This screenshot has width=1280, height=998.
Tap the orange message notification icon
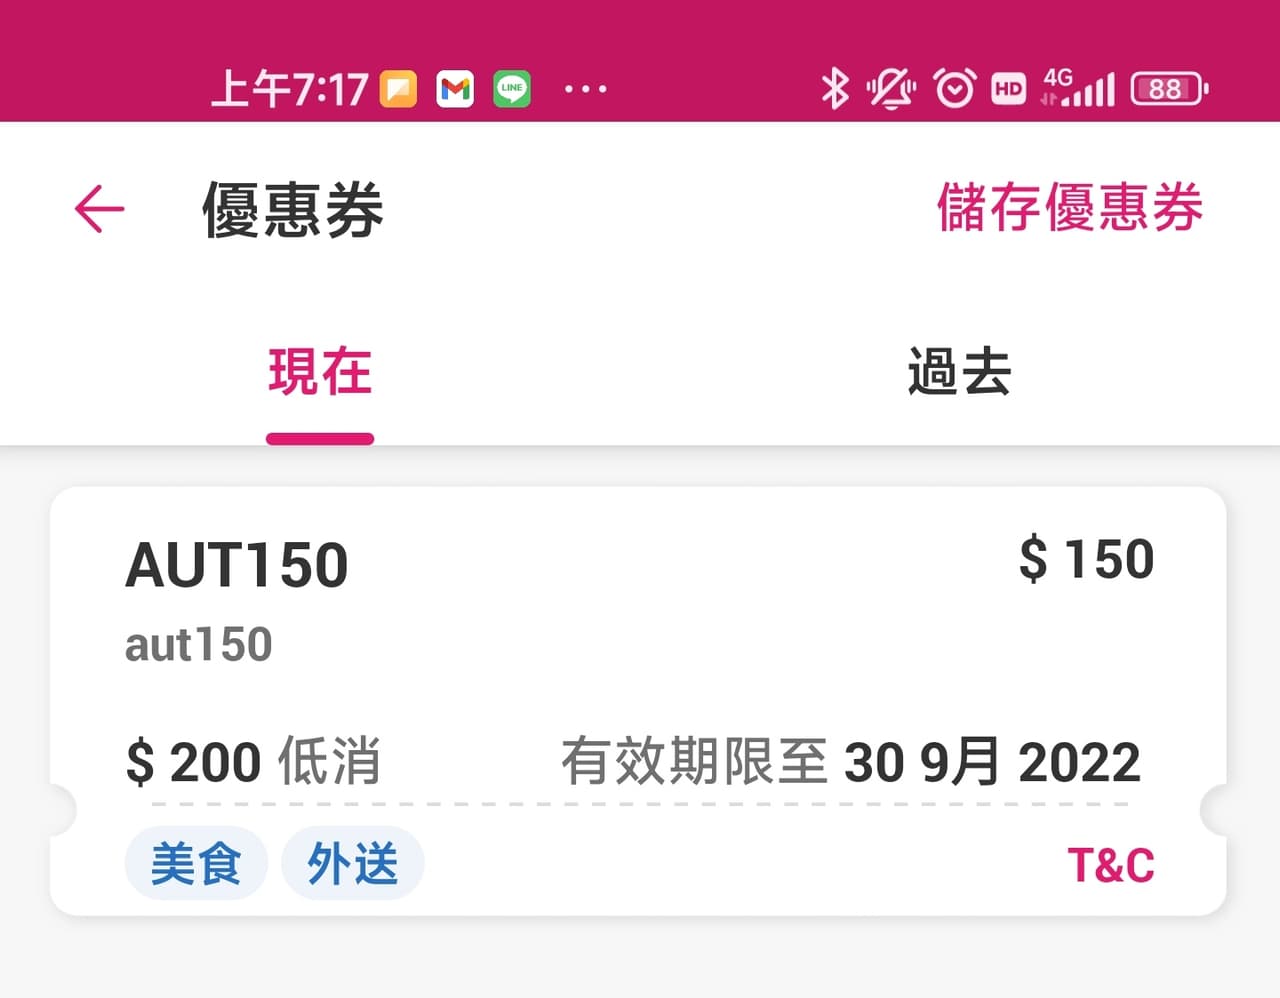coord(398,89)
